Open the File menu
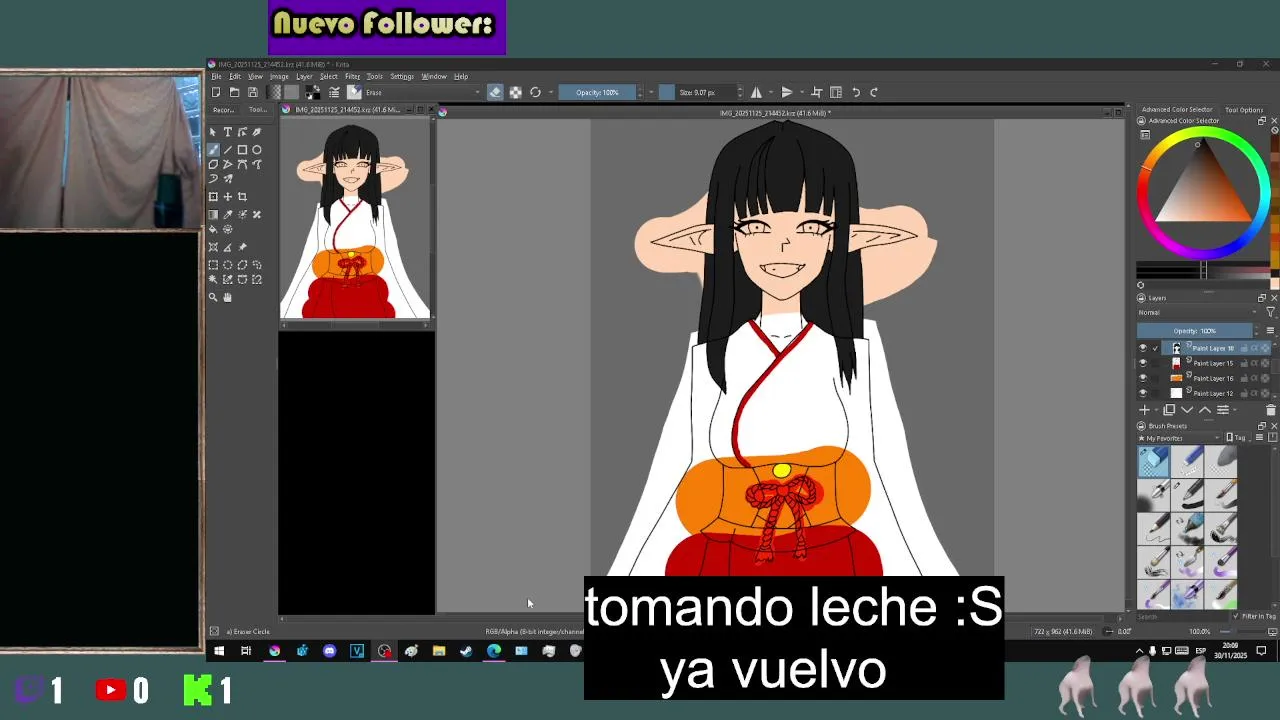This screenshot has width=1280, height=720. 215,76
